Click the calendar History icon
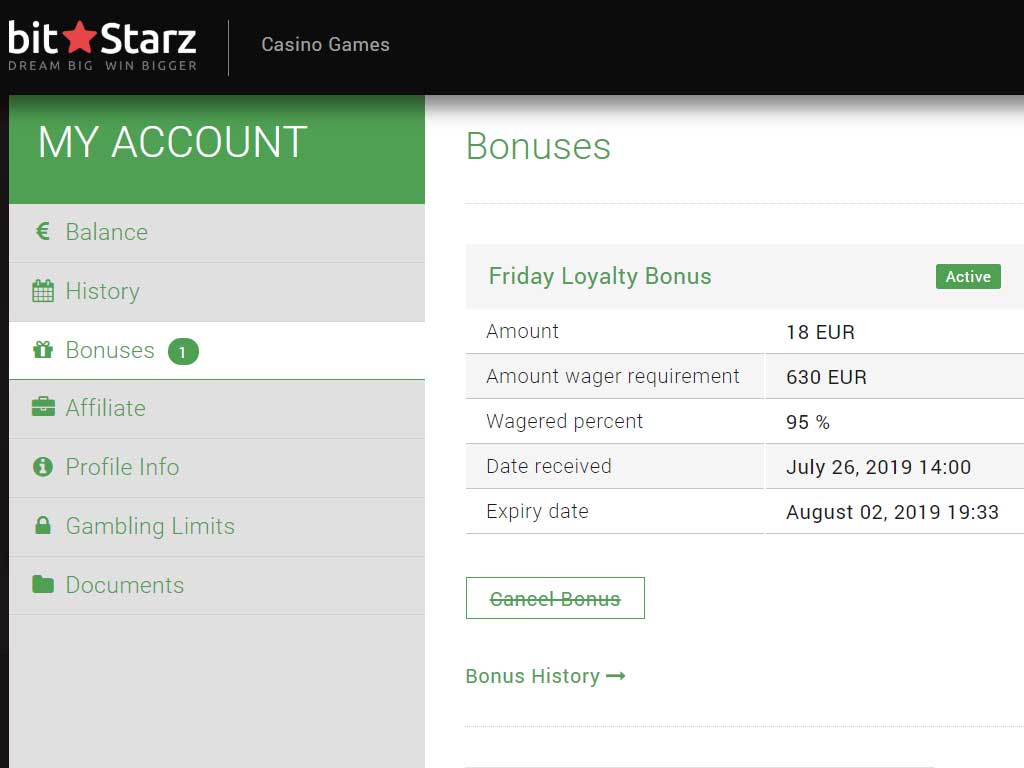Screen dimensions: 1024x768 (43, 291)
